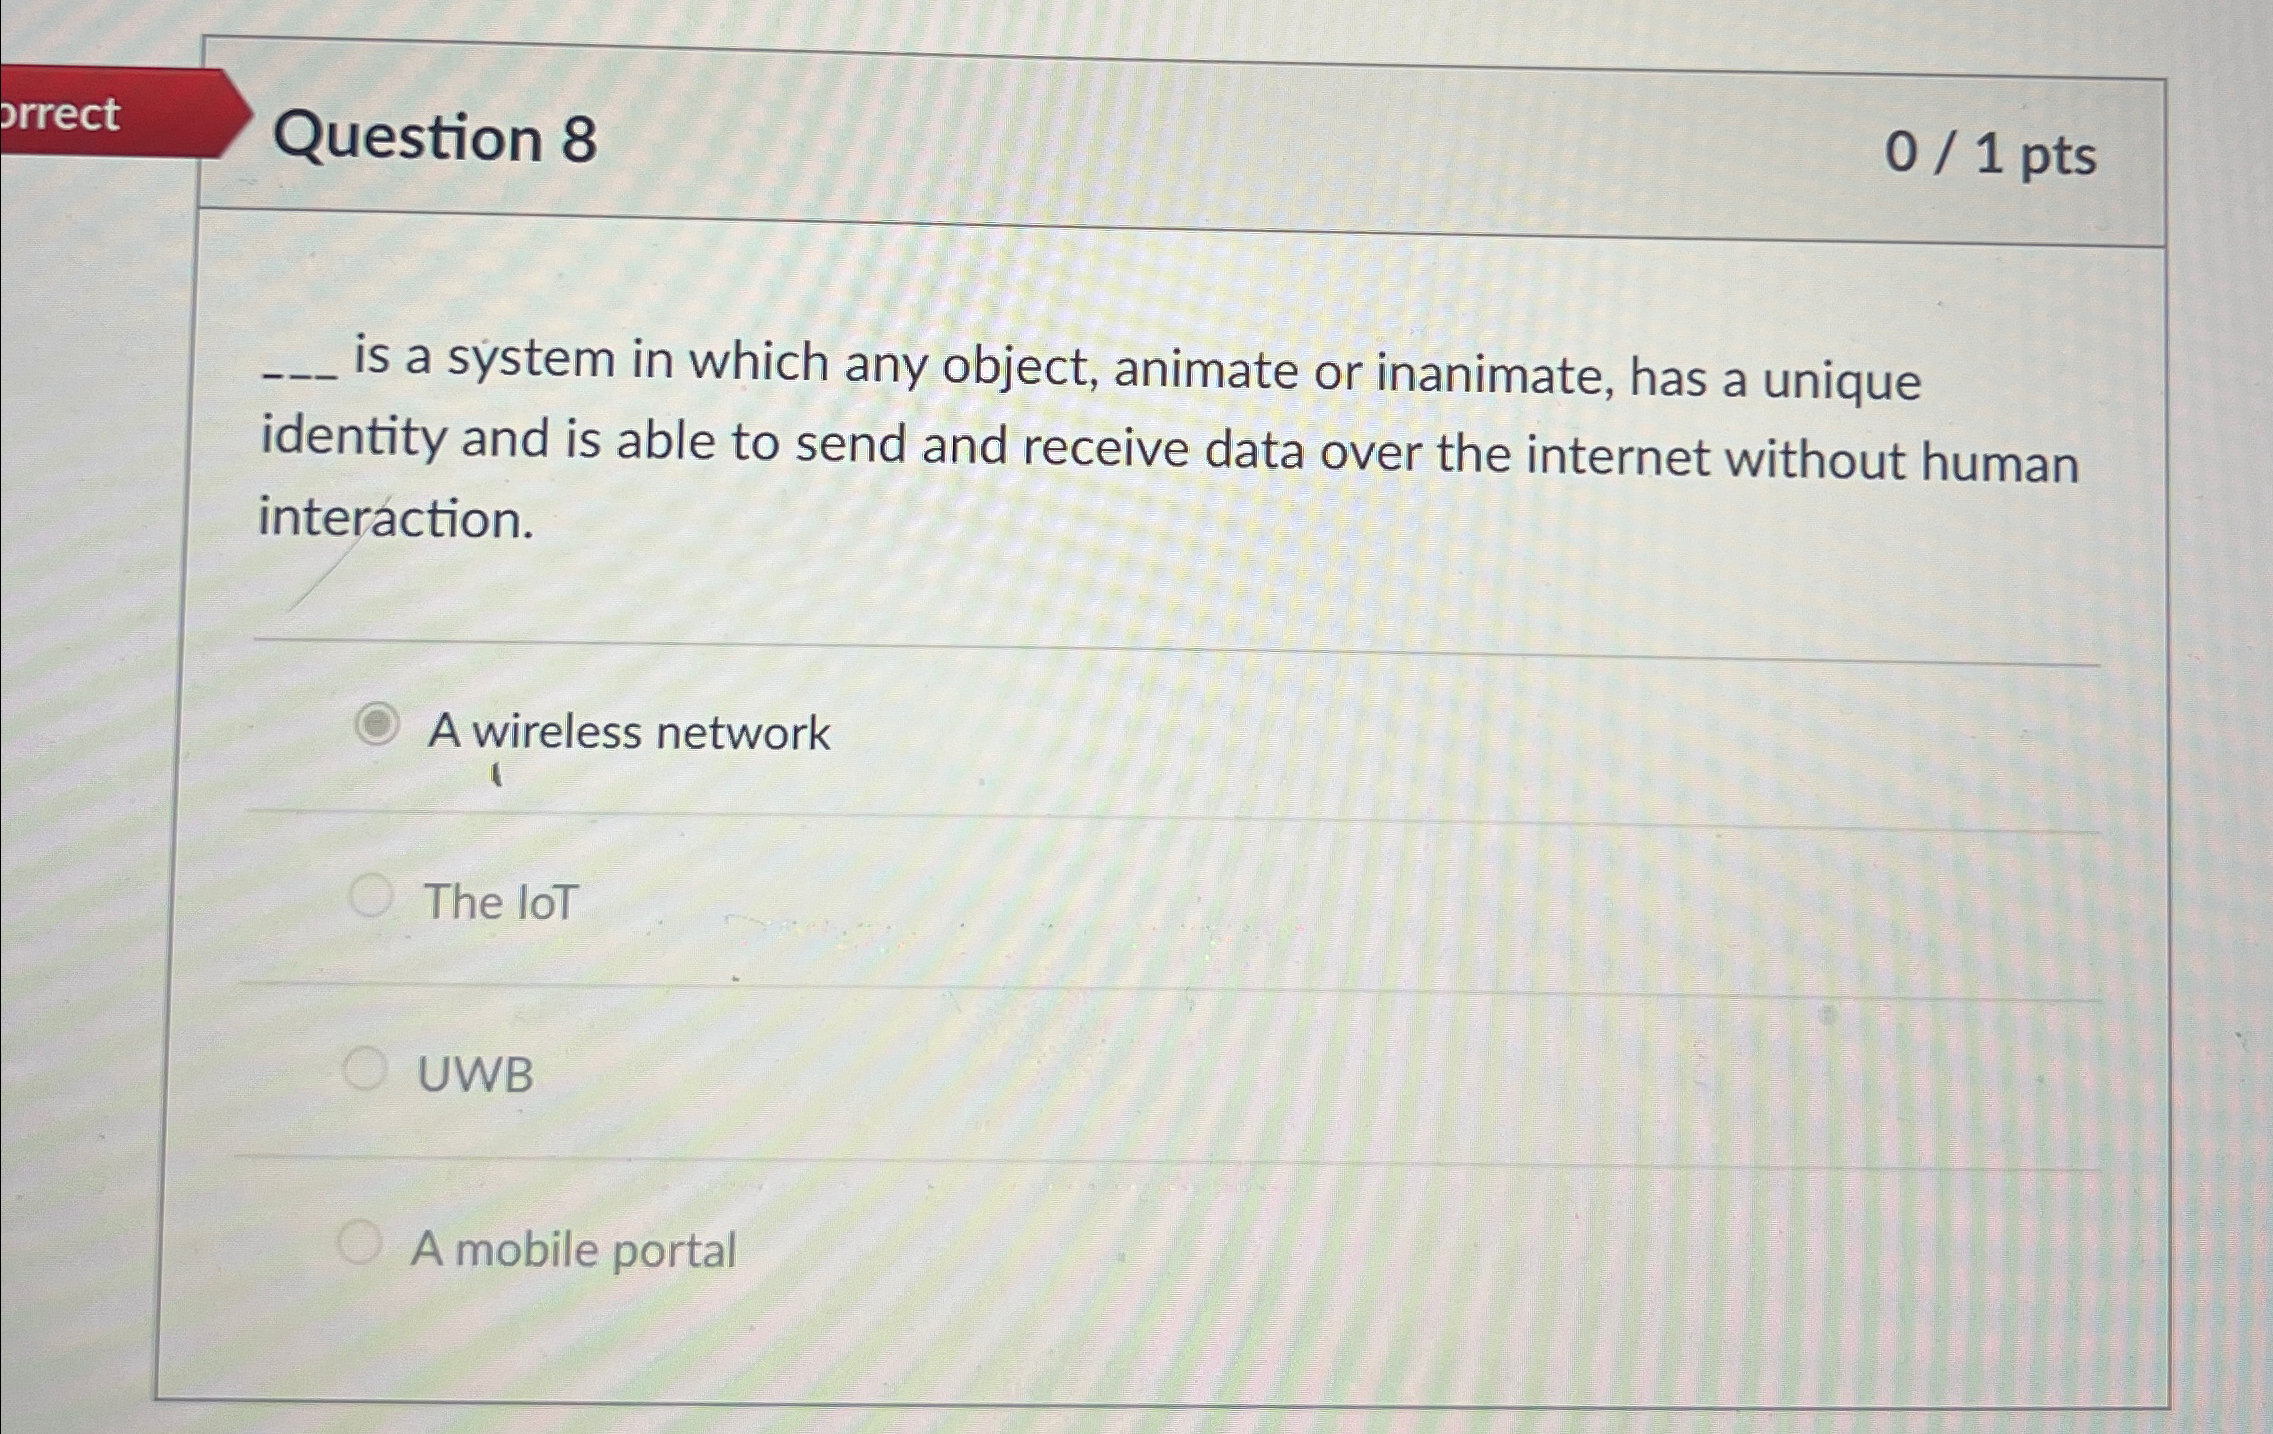Click the "A wireless network" answer label

point(630,732)
